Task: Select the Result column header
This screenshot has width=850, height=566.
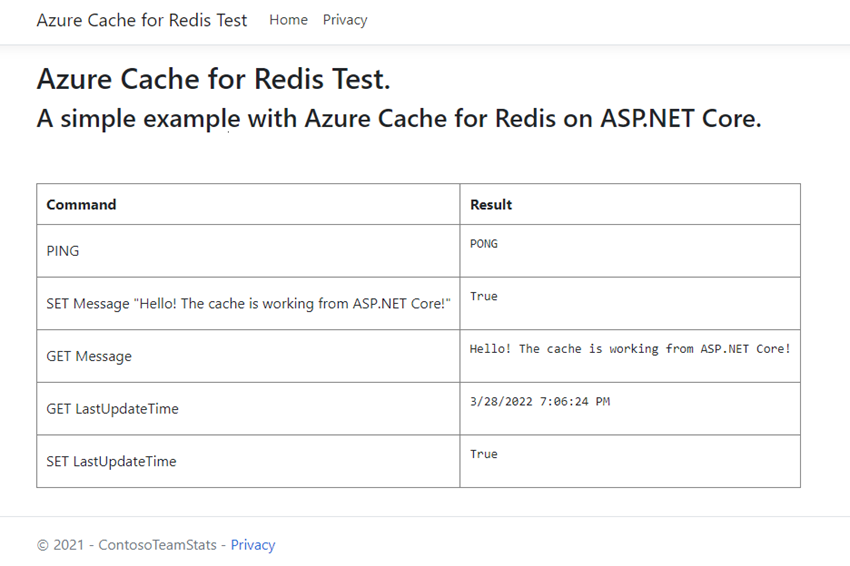Action: coord(491,204)
